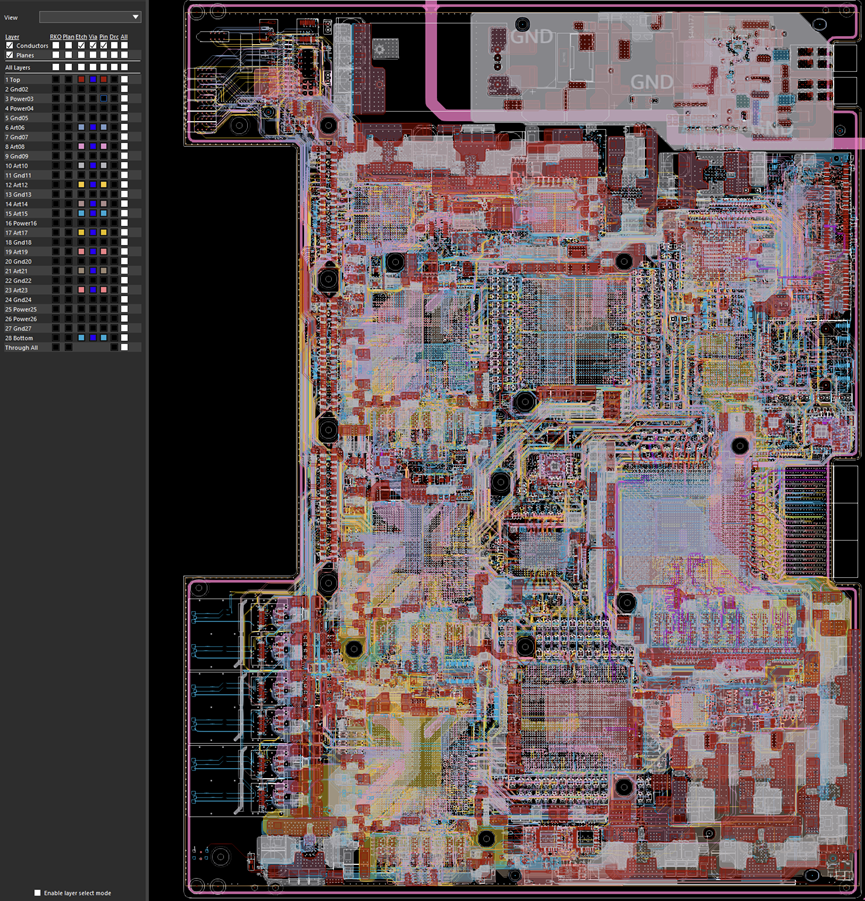Click the Art12 yellow Pin color swatch

104,185
